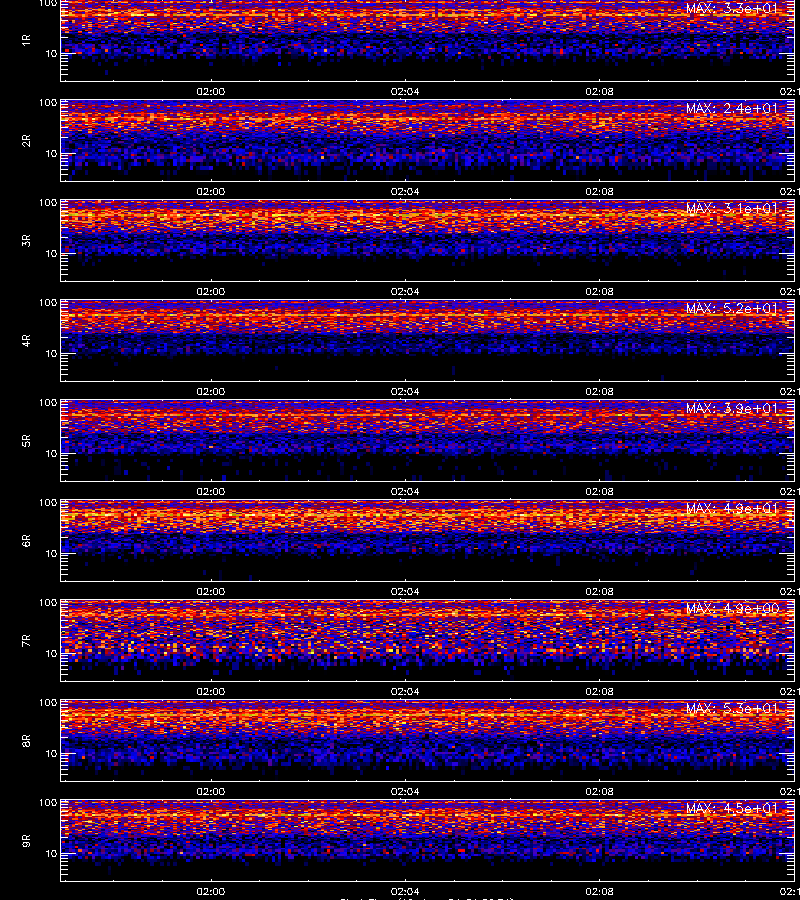Click the 6R panel axis label
The width and height of the screenshot is (800, 900).
click(26, 541)
